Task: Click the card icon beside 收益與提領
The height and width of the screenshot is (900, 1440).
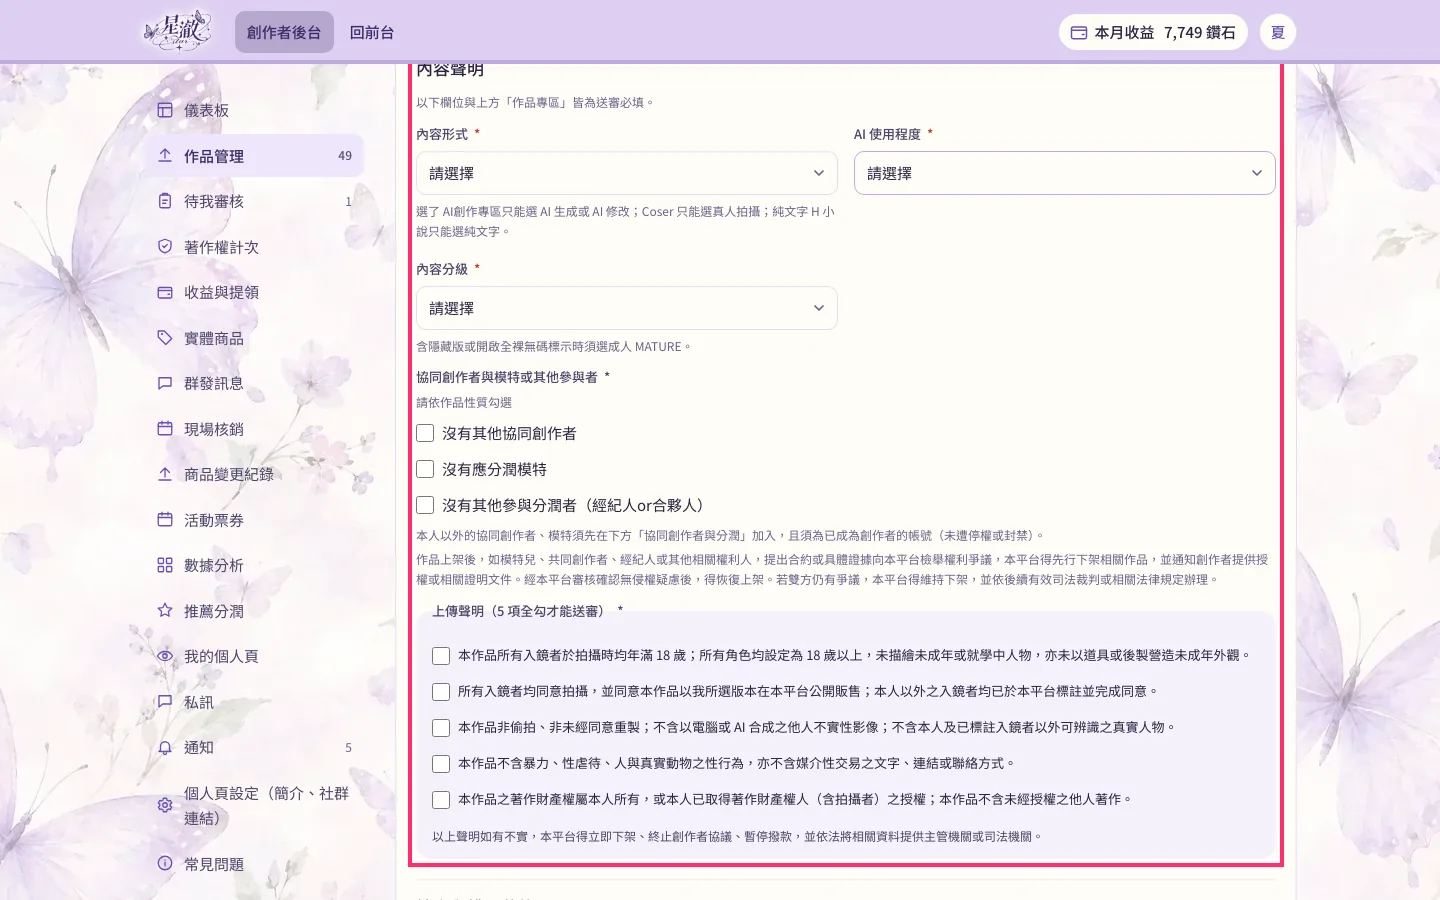Action: coord(165,292)
